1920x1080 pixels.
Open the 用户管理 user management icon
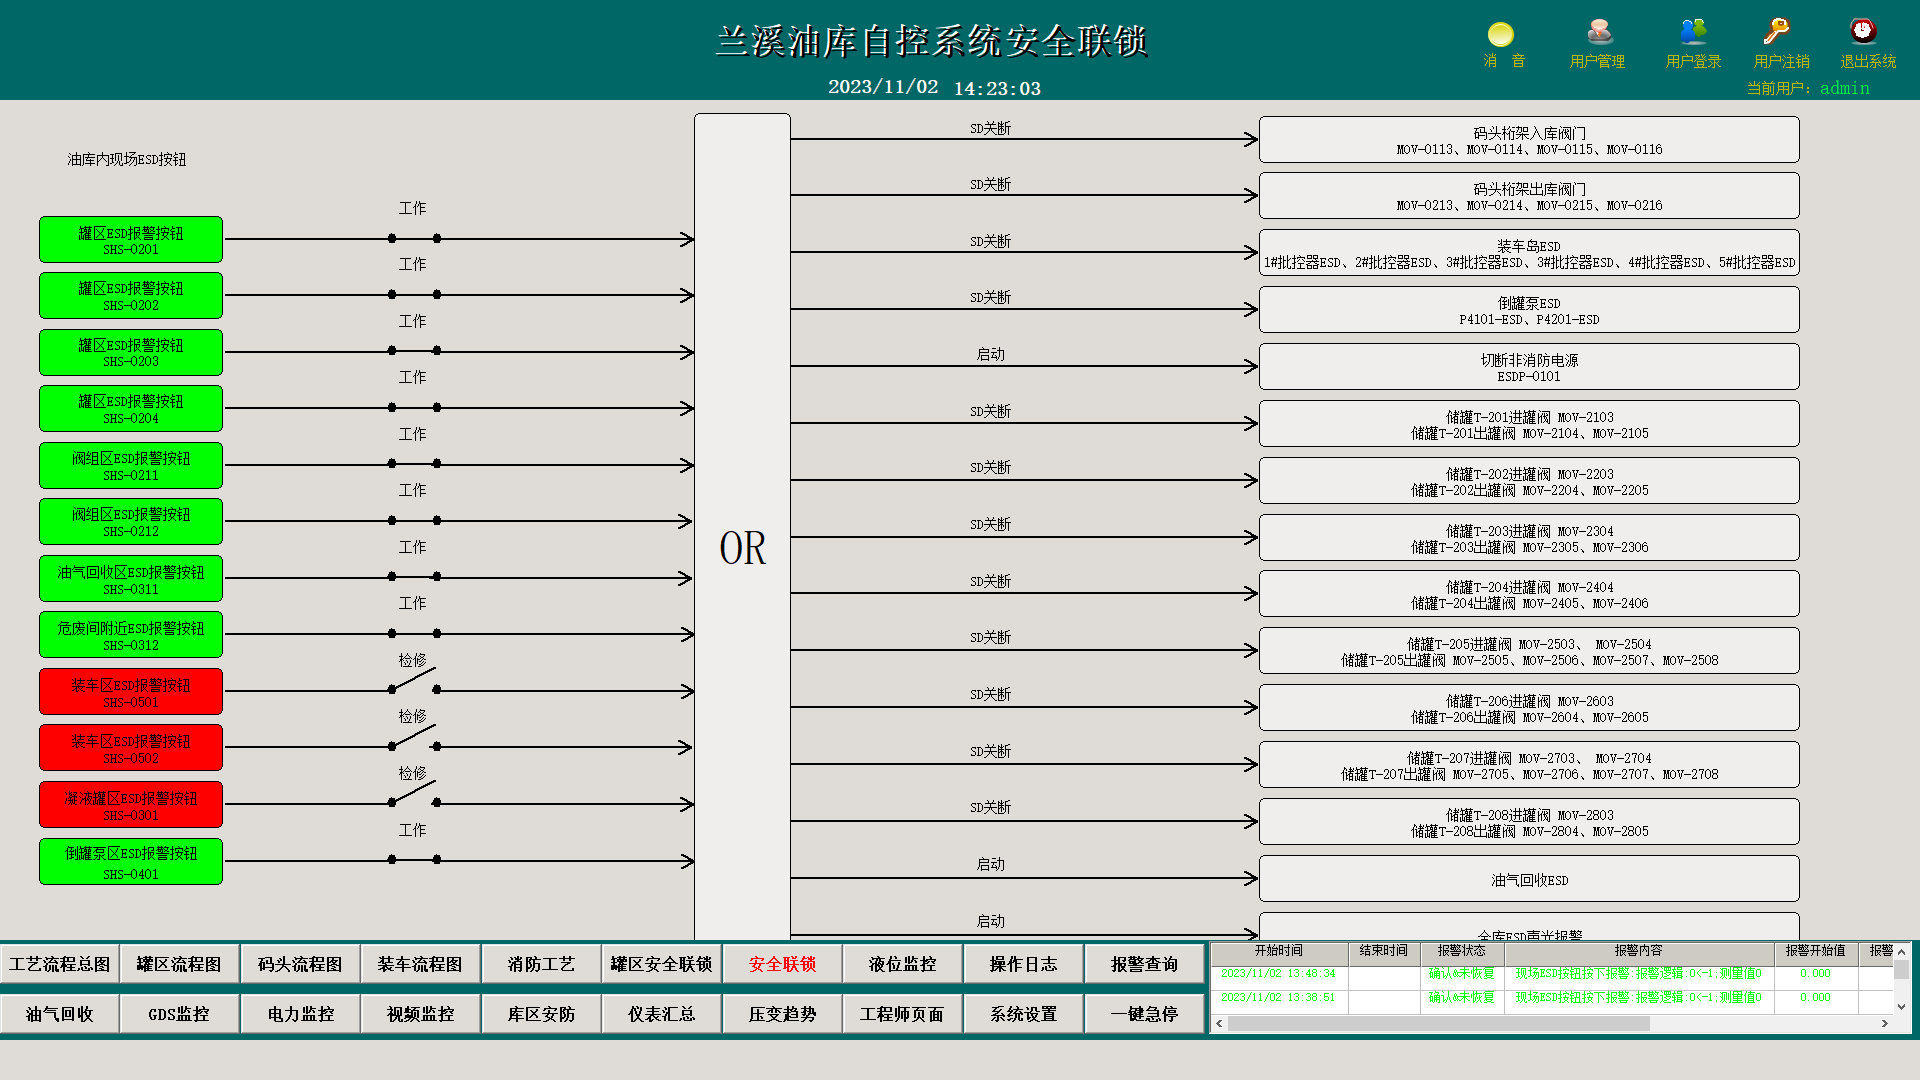1598,33
